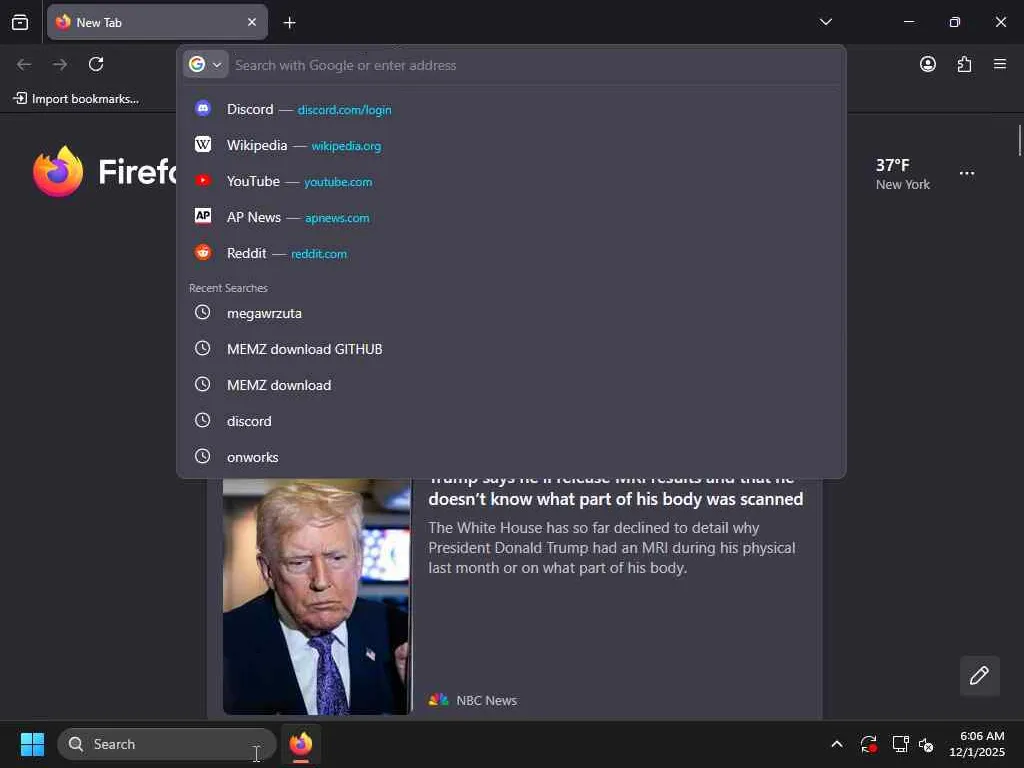Open the Firefox View tab list icon
This screenshot has width=1024, height=768.
20,22
